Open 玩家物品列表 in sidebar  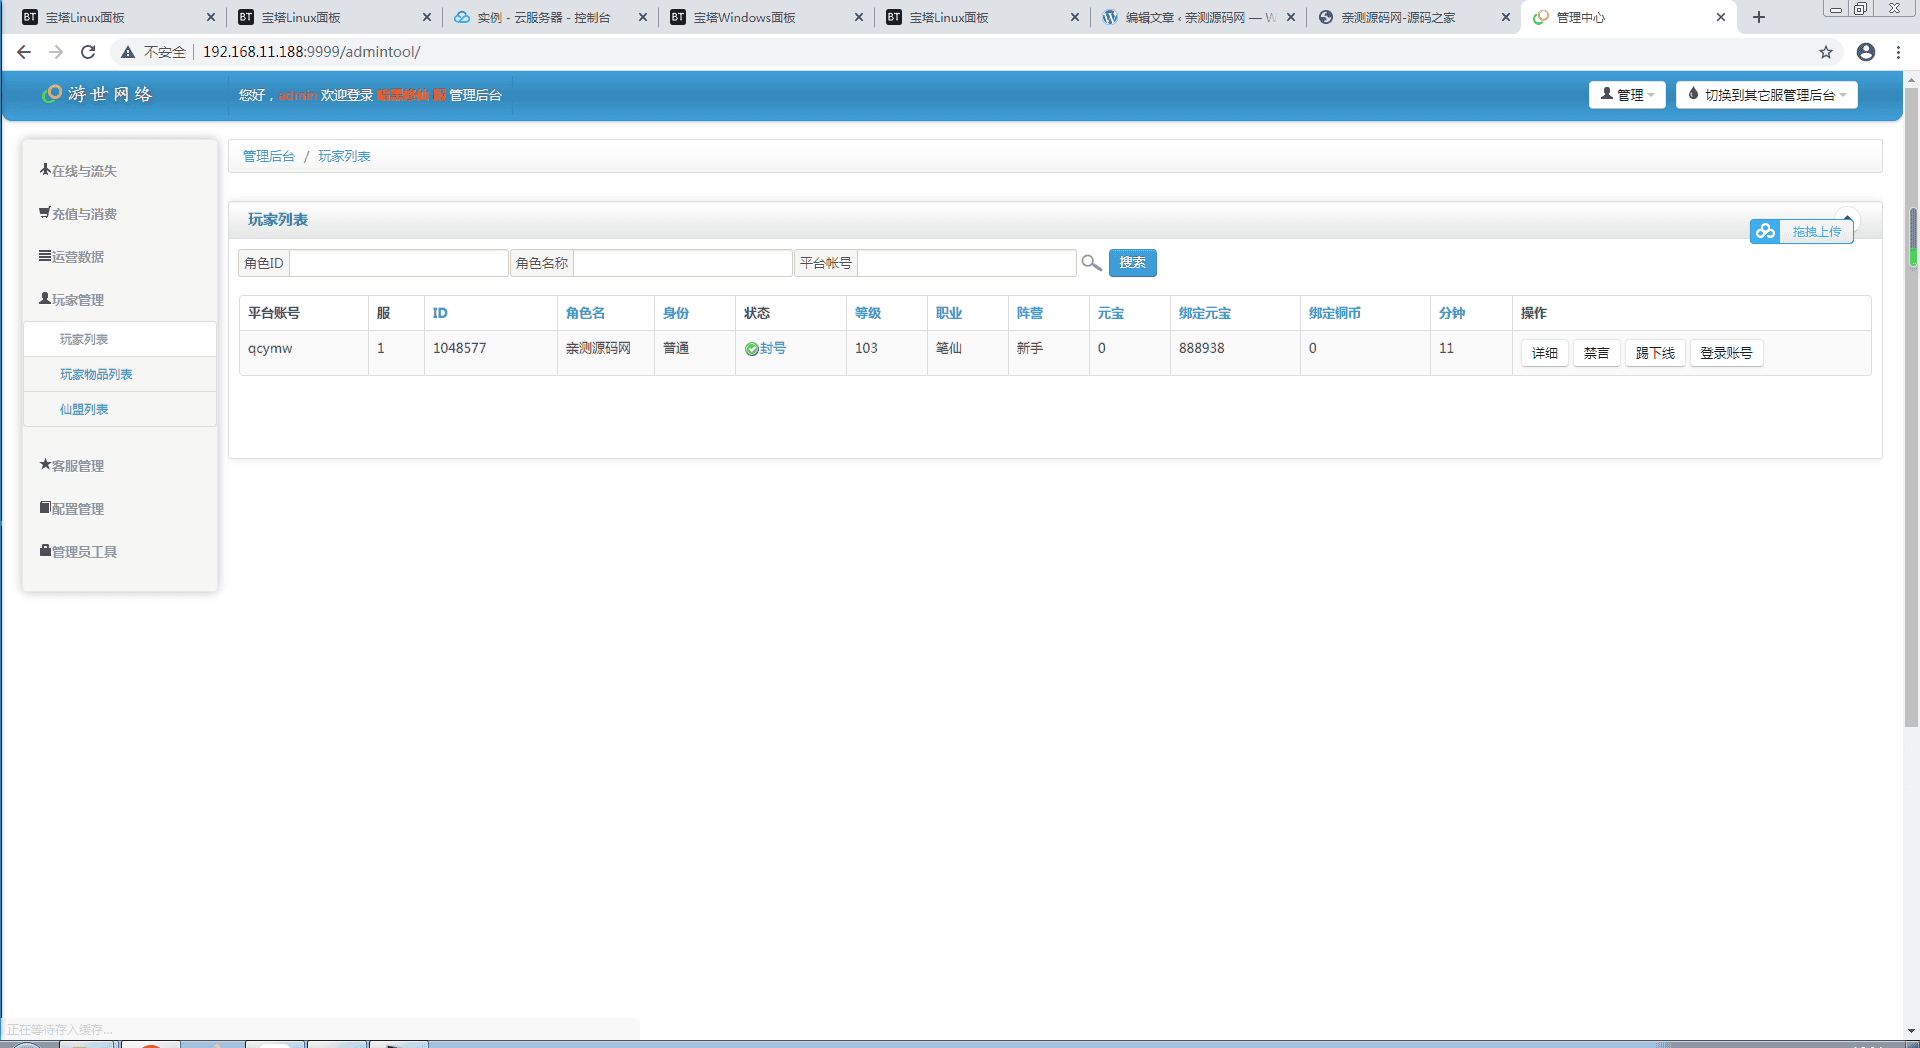point(96,374)
